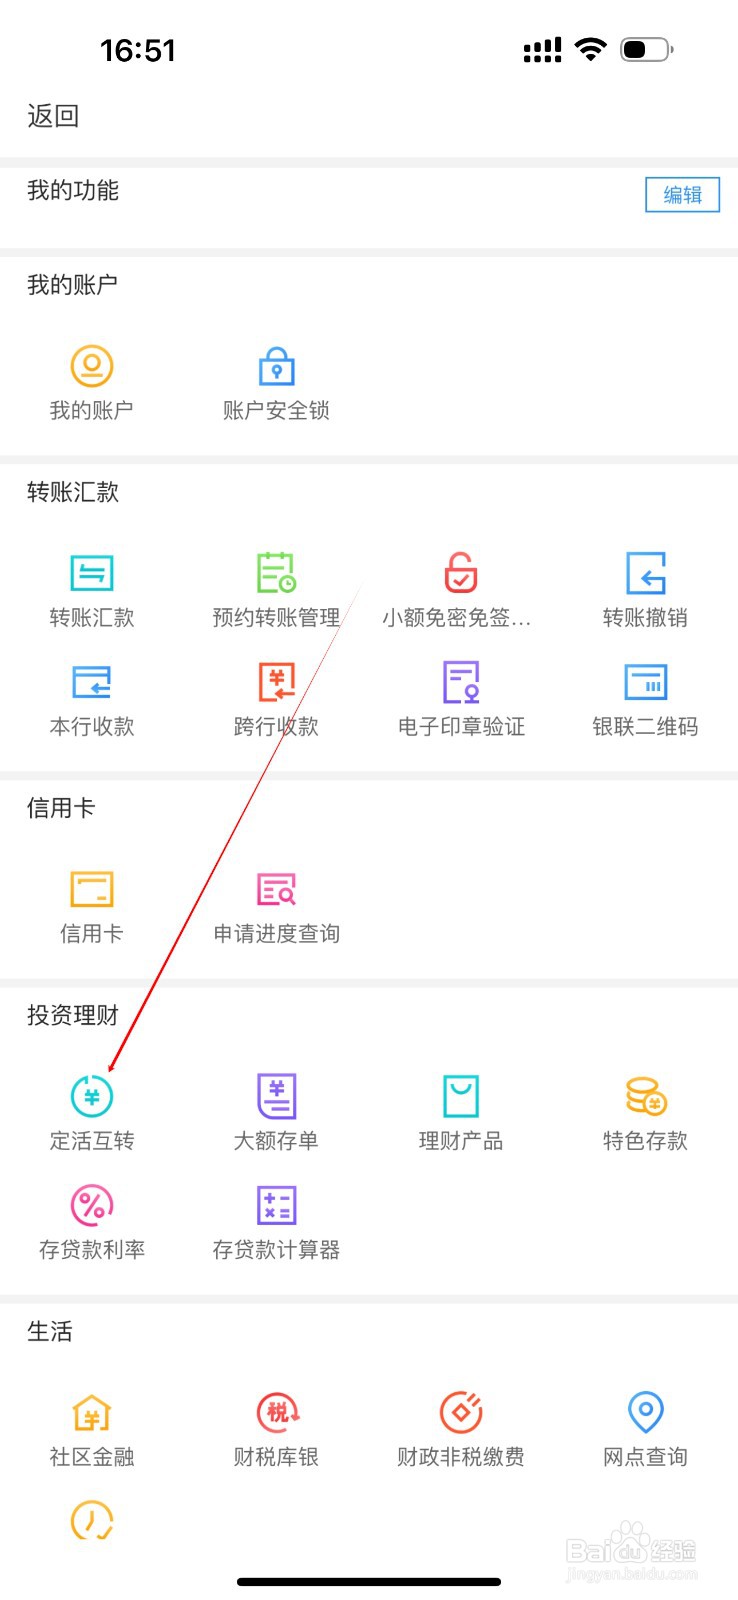738x1600 pixels.
Task: Open 网点查询 location pin icon
Action: click(x=646, y=1412)
